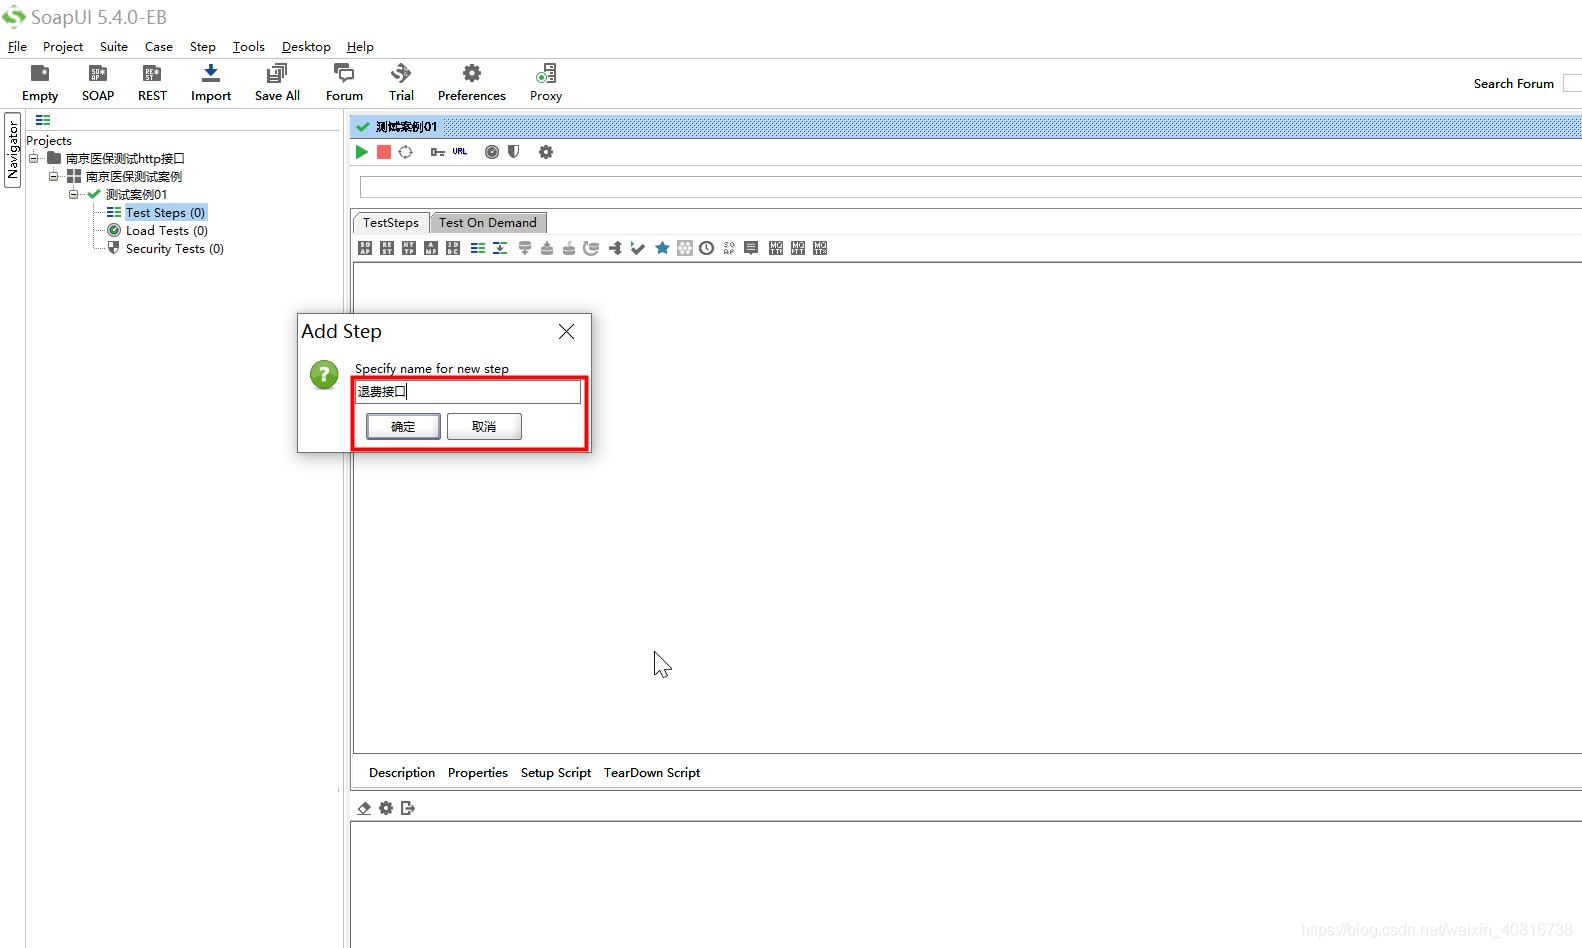Create a new SOAP project
Screen dimensions: 1582x948
[x=98, y=83]
